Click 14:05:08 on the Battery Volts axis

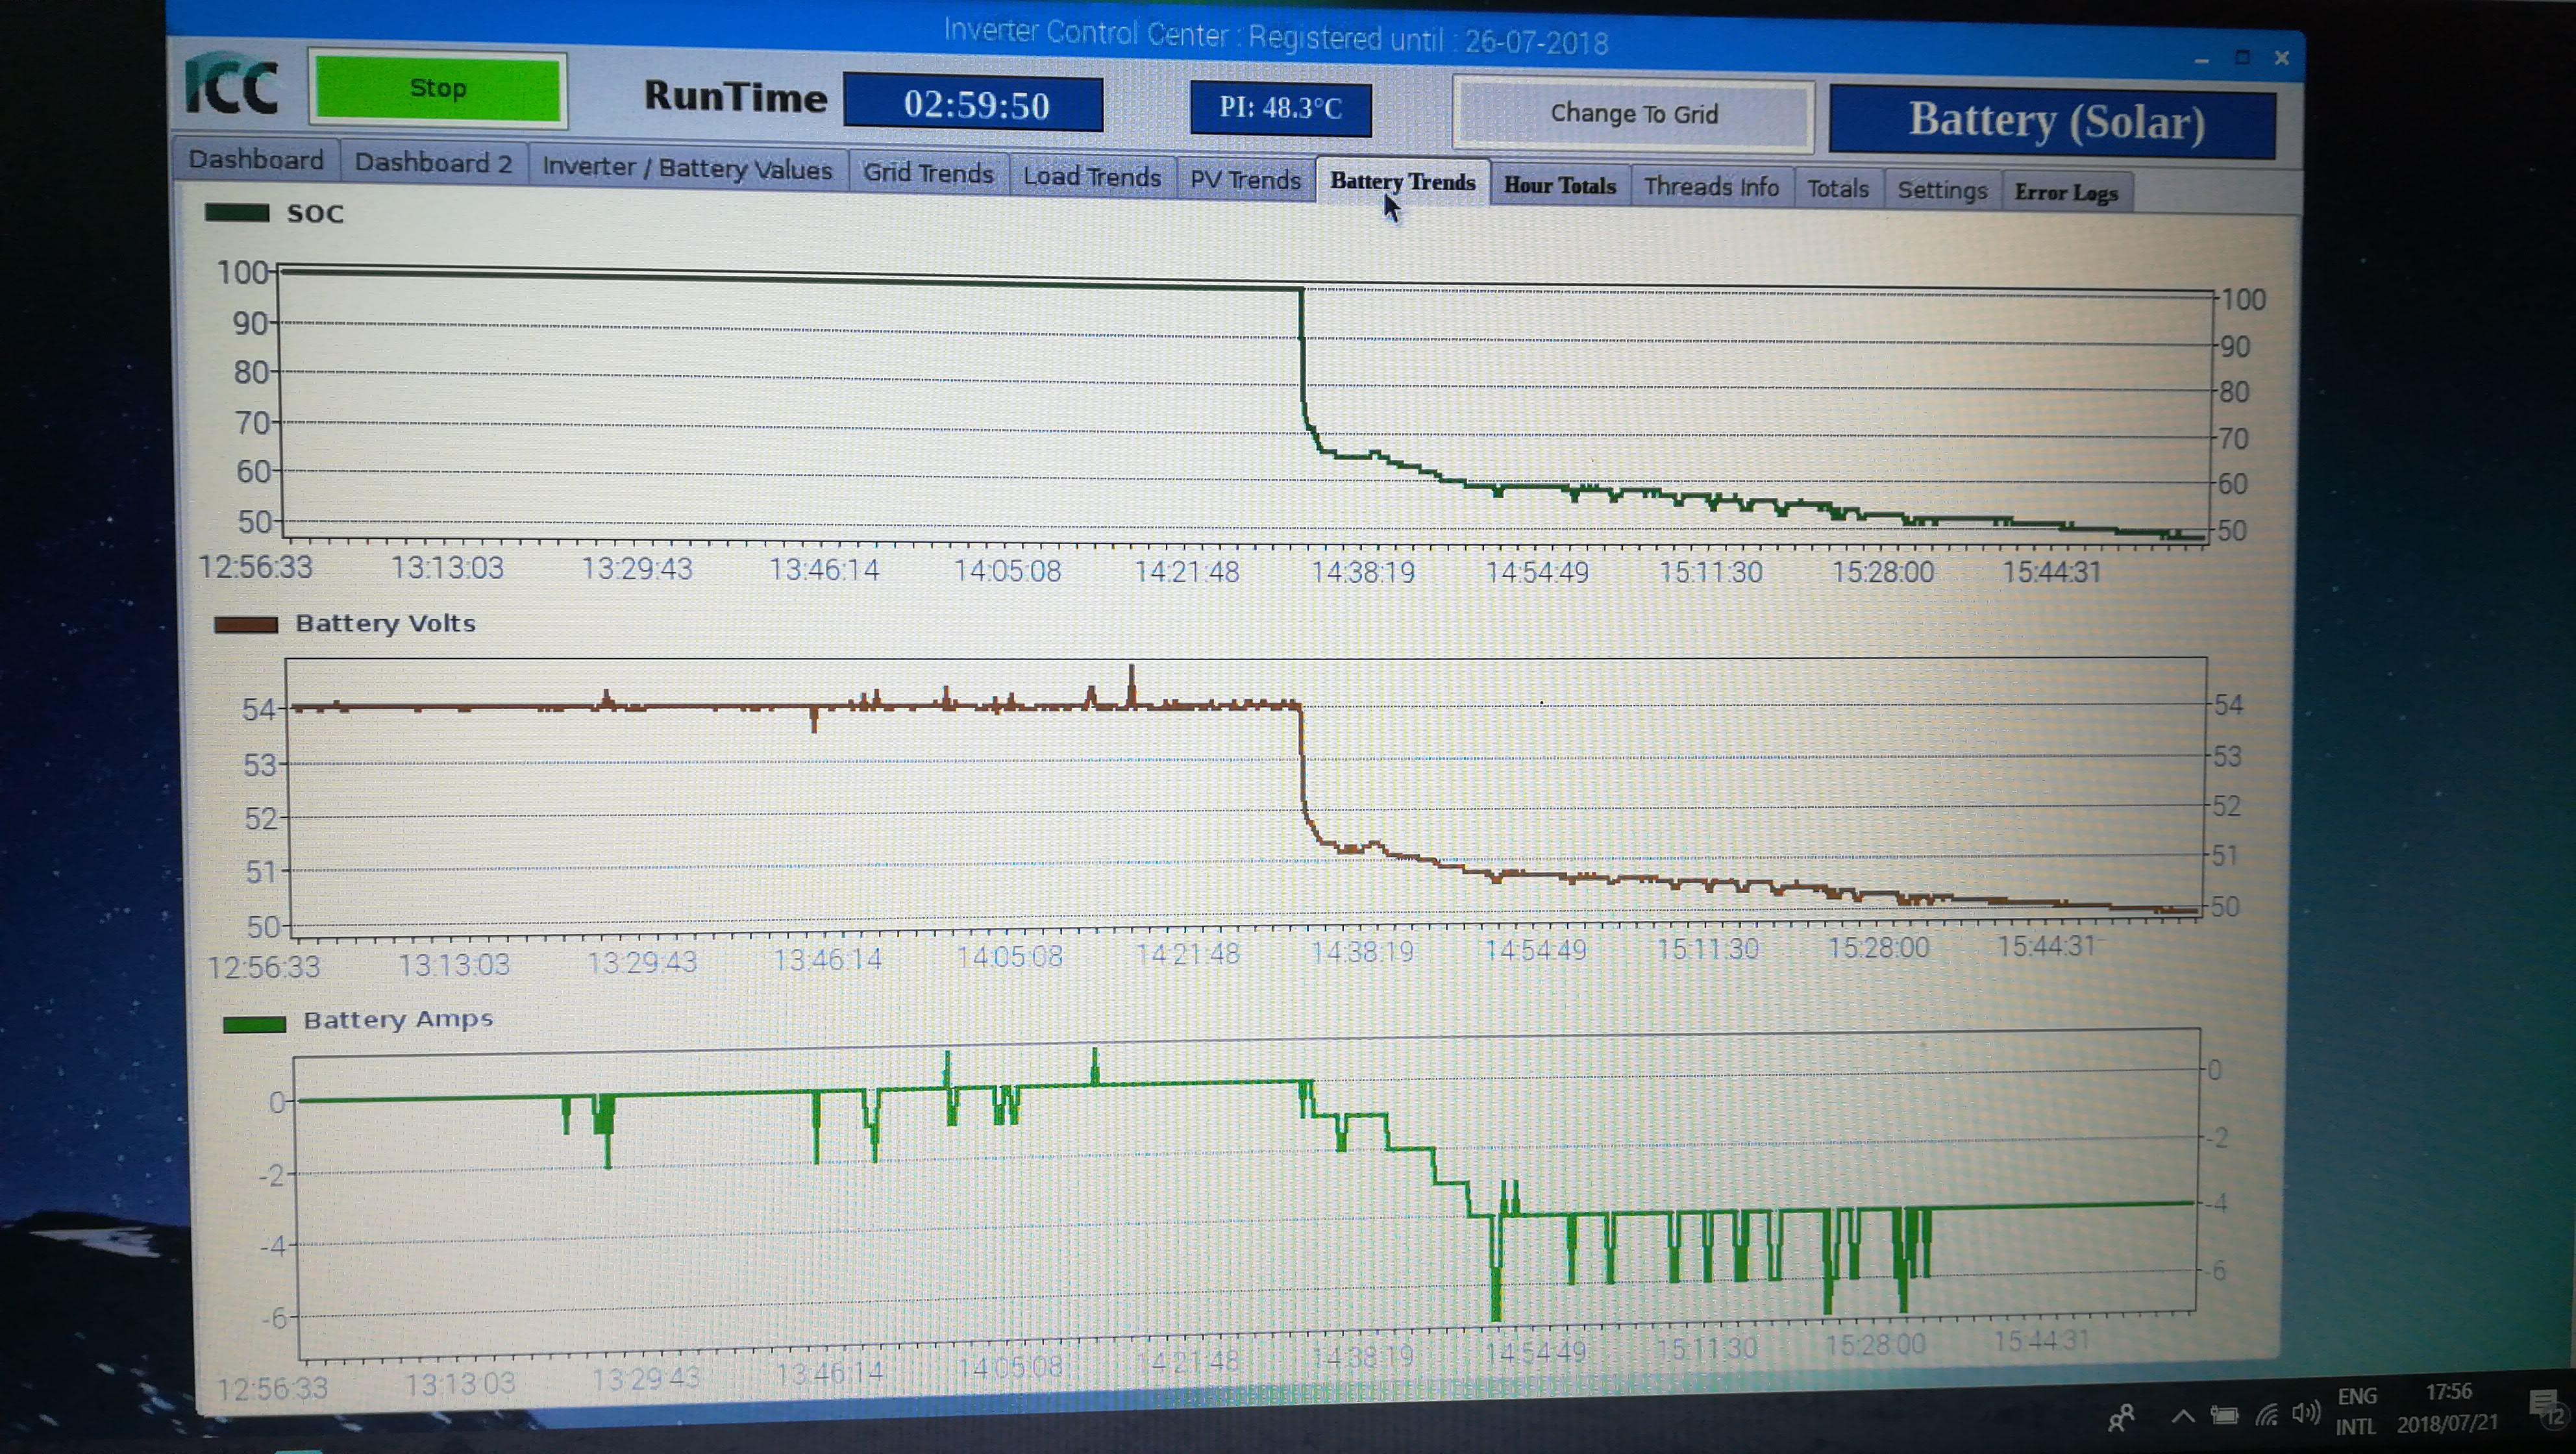(1009, 957)
